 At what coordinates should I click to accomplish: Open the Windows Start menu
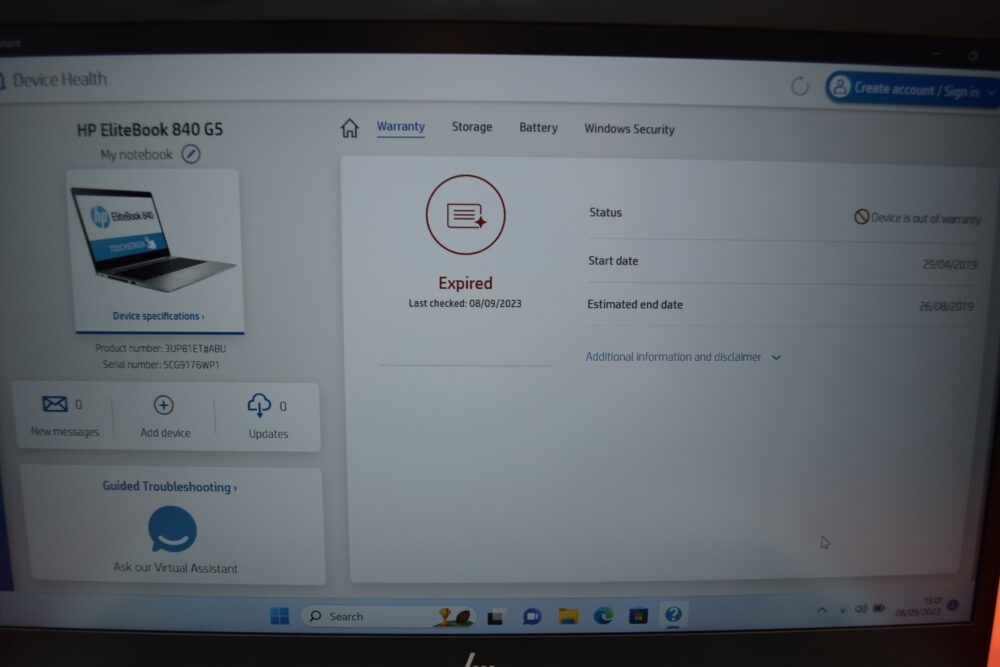tap(279, 615)
